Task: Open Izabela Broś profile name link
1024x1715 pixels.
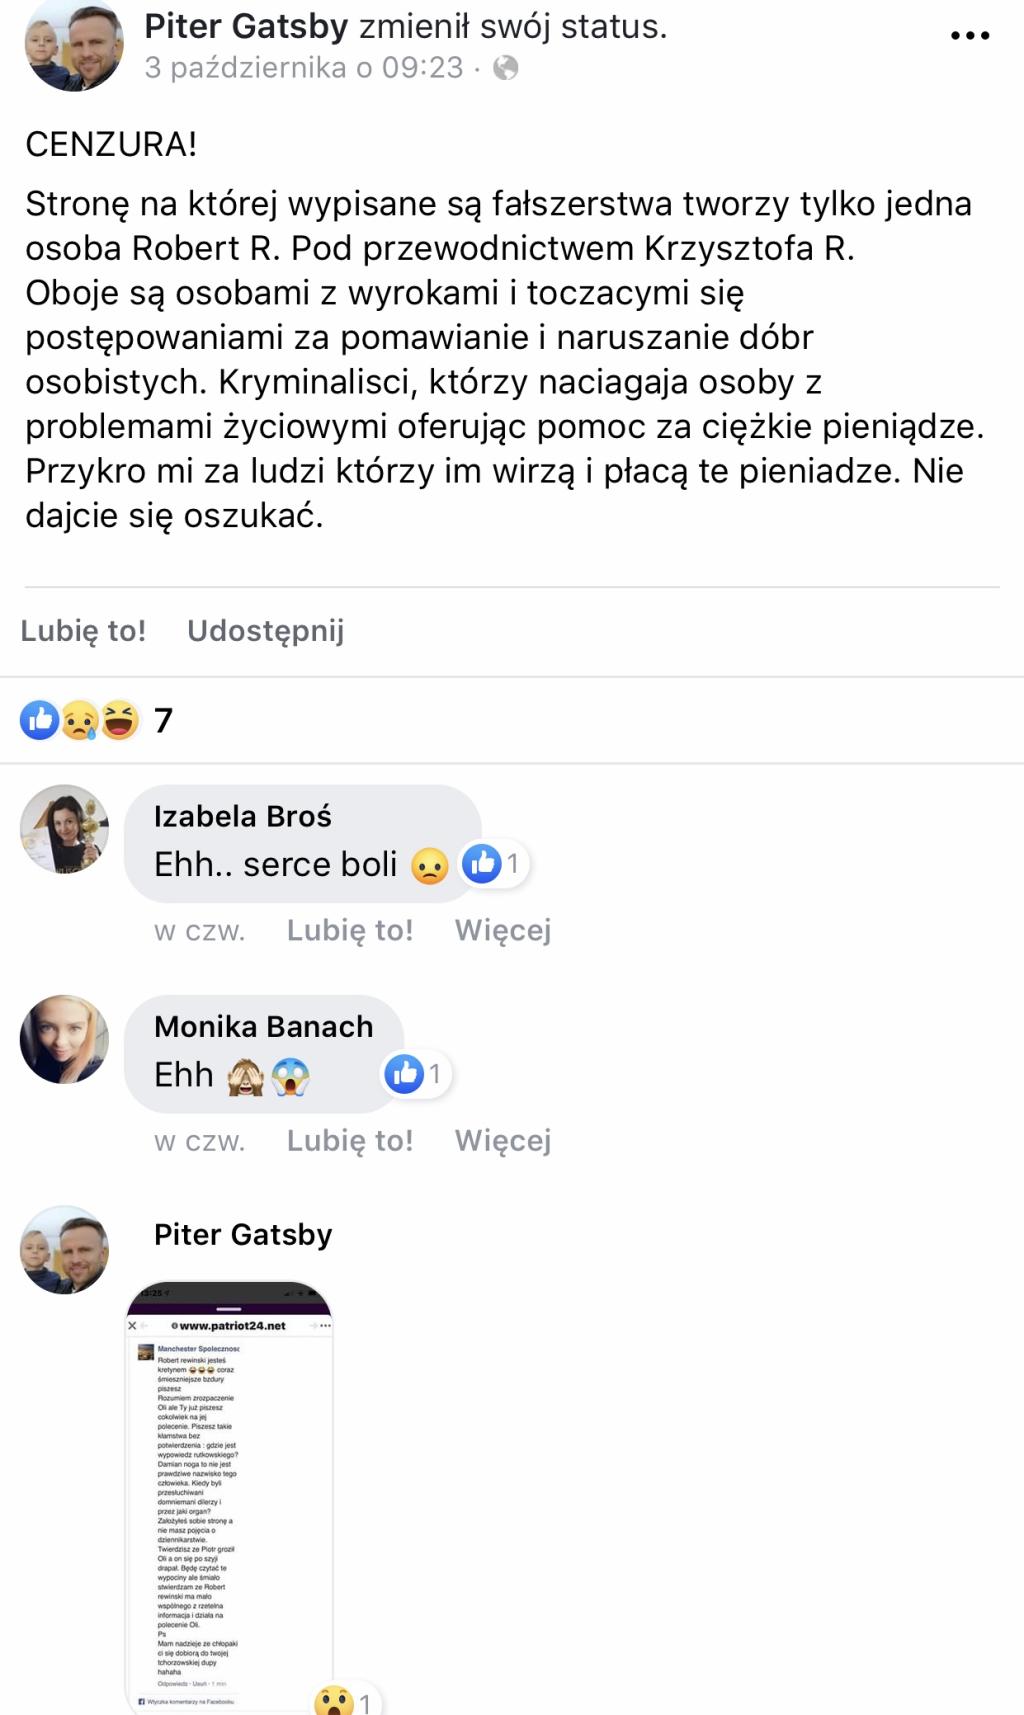Action: (243, 816)
